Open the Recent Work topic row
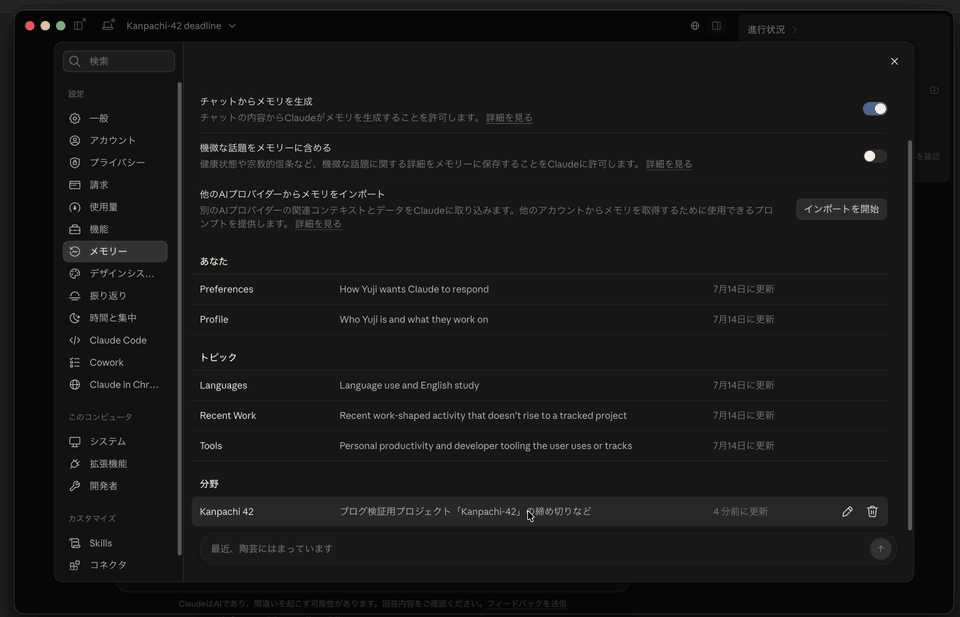This screenshot has width=960, height=617. pyautogui.click(x=539, y=416)
